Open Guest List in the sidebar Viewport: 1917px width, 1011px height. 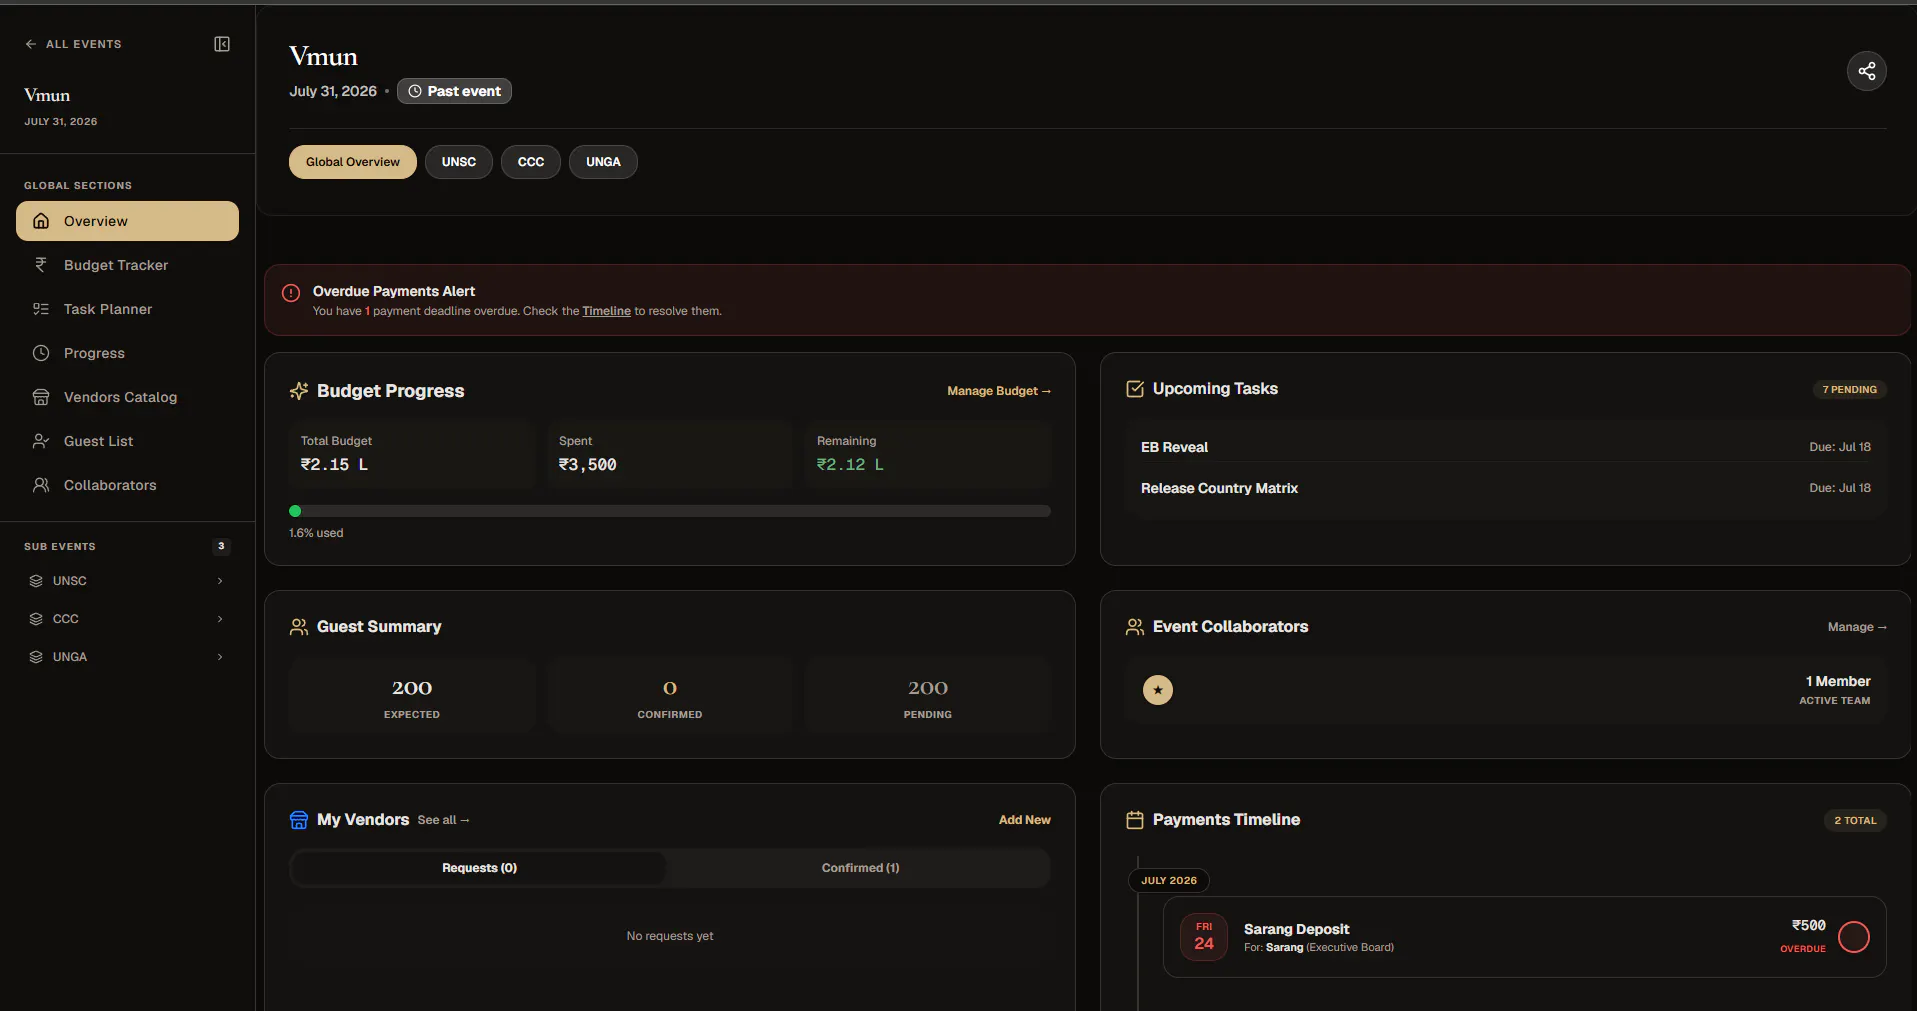[127, 441]
